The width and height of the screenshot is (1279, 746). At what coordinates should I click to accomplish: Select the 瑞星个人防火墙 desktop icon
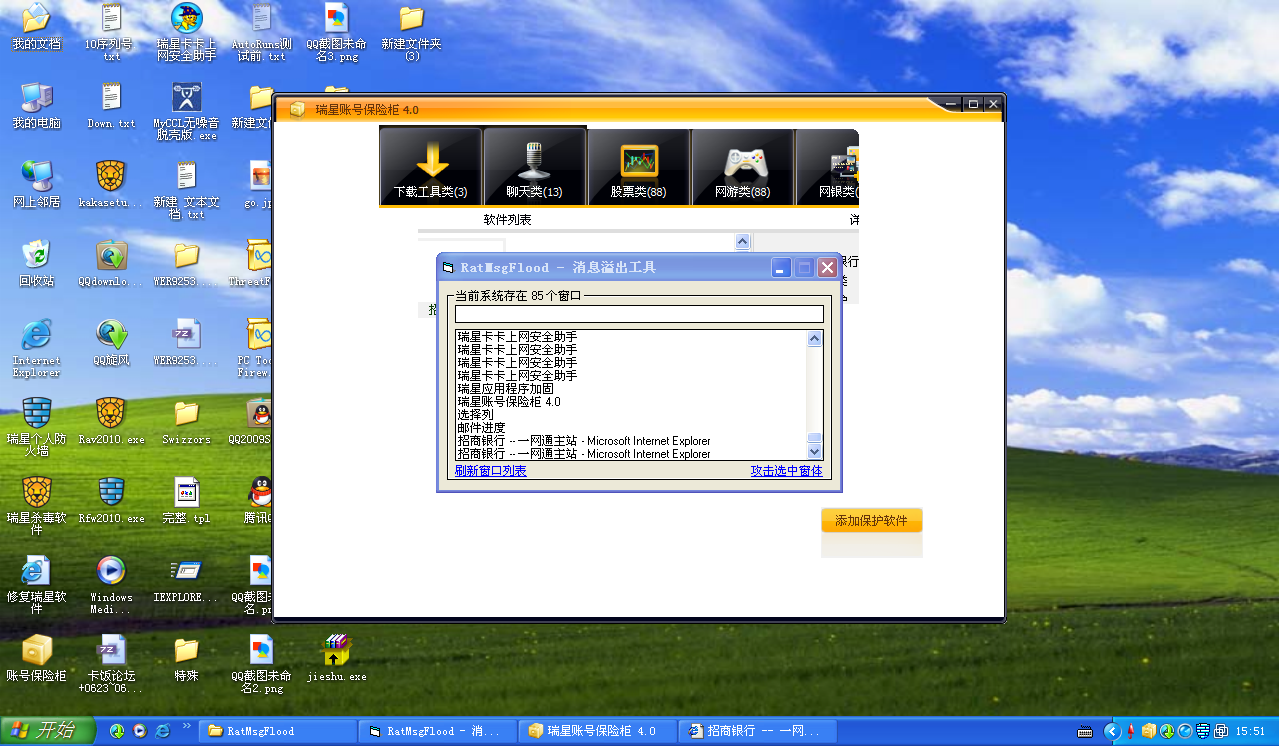(x=36, y=426)
